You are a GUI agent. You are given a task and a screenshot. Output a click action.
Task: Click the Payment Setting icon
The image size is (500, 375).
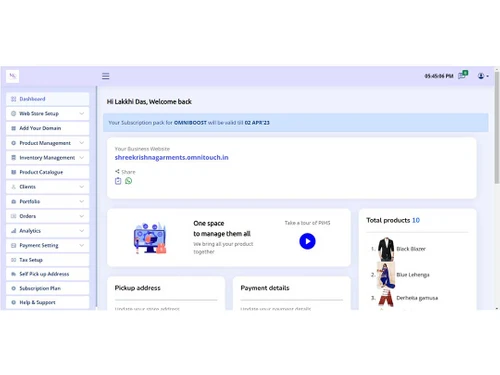pyautogui.click(x=14, y=245)
